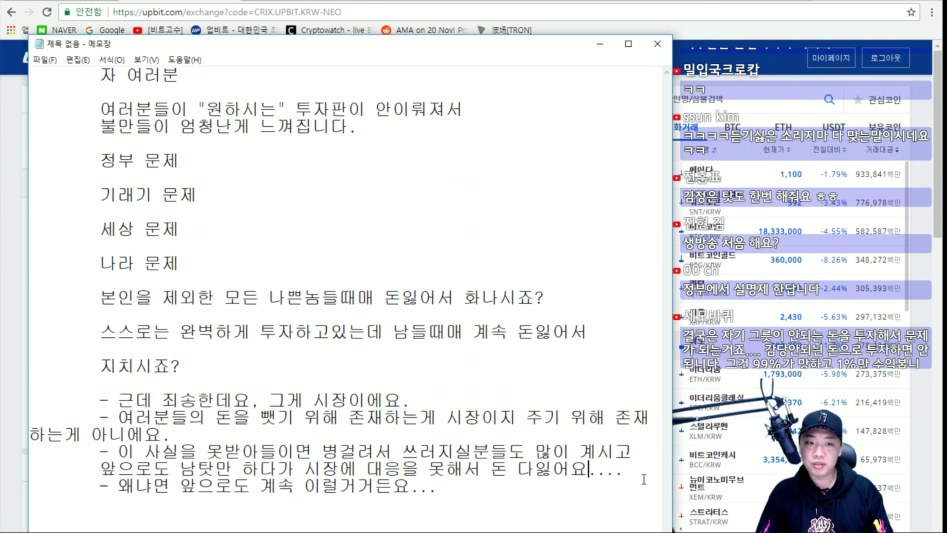The height and width of the screenshot is (533, 947).
Task: Switch to the 보유코인 tab
Action: coord(884,127)
